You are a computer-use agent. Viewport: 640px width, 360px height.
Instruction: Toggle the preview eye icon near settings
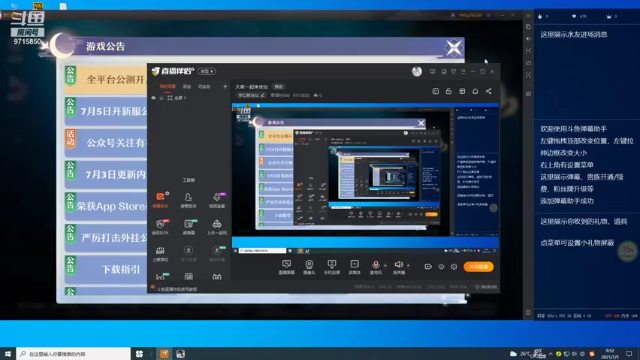pos(441,267)
